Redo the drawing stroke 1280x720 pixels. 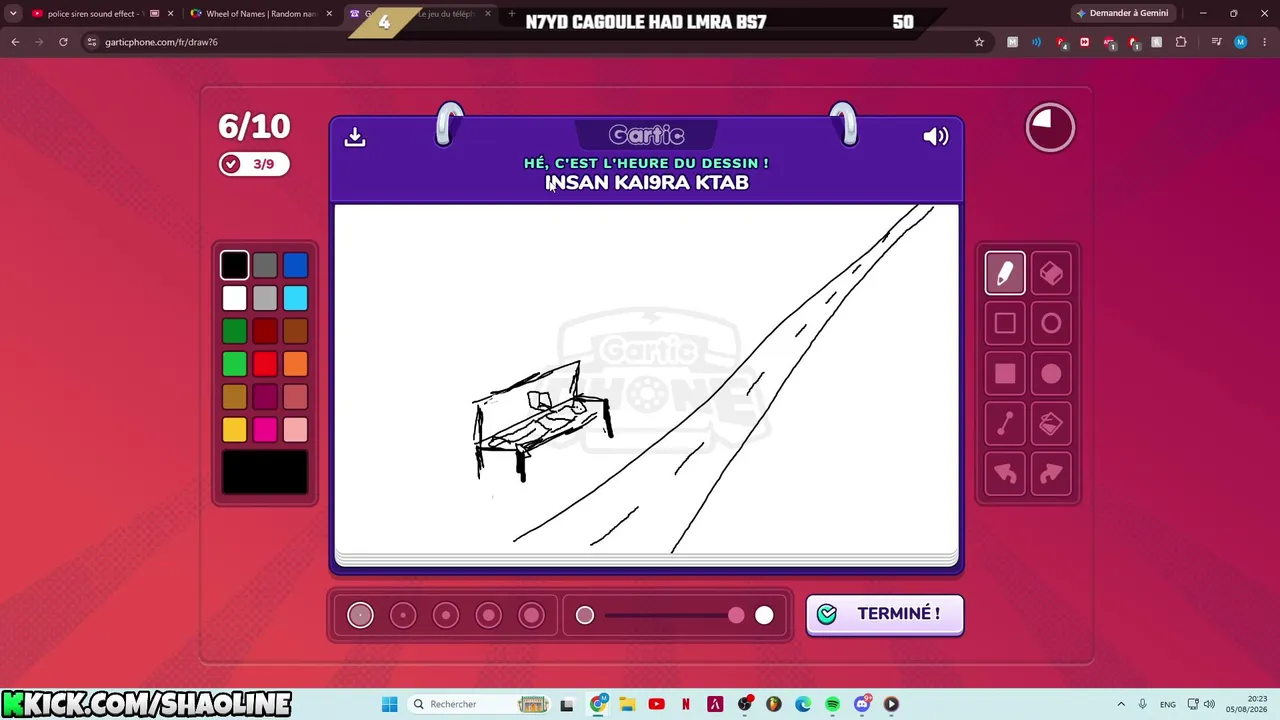1051,474
